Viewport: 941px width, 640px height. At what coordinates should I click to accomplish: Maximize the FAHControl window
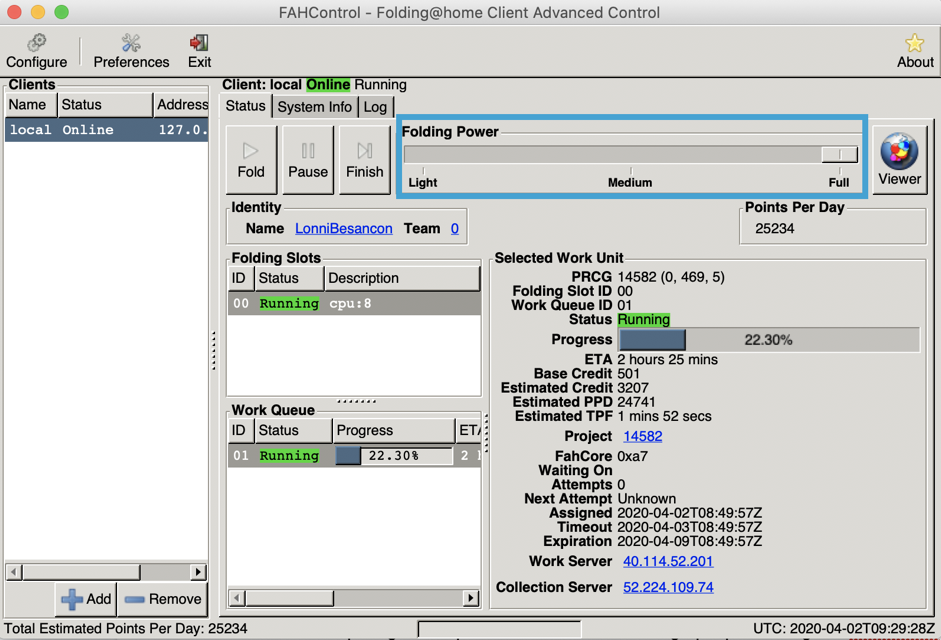61,12
